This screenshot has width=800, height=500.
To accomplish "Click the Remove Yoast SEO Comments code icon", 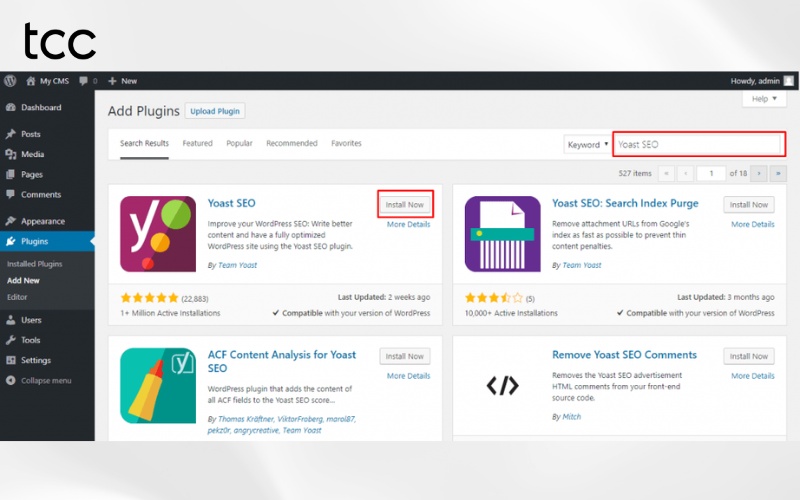I will pyautogui.click(x=503, y=386).
